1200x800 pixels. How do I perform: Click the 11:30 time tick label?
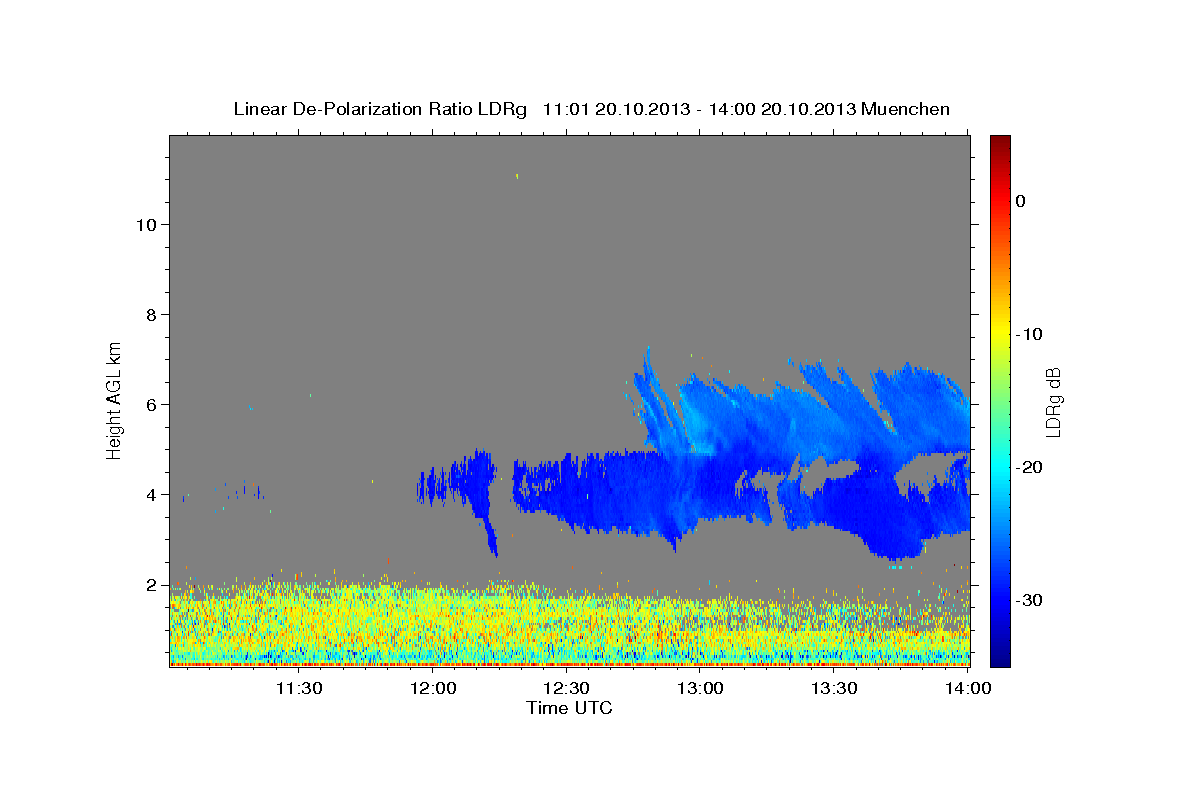[x=299, y=688]
